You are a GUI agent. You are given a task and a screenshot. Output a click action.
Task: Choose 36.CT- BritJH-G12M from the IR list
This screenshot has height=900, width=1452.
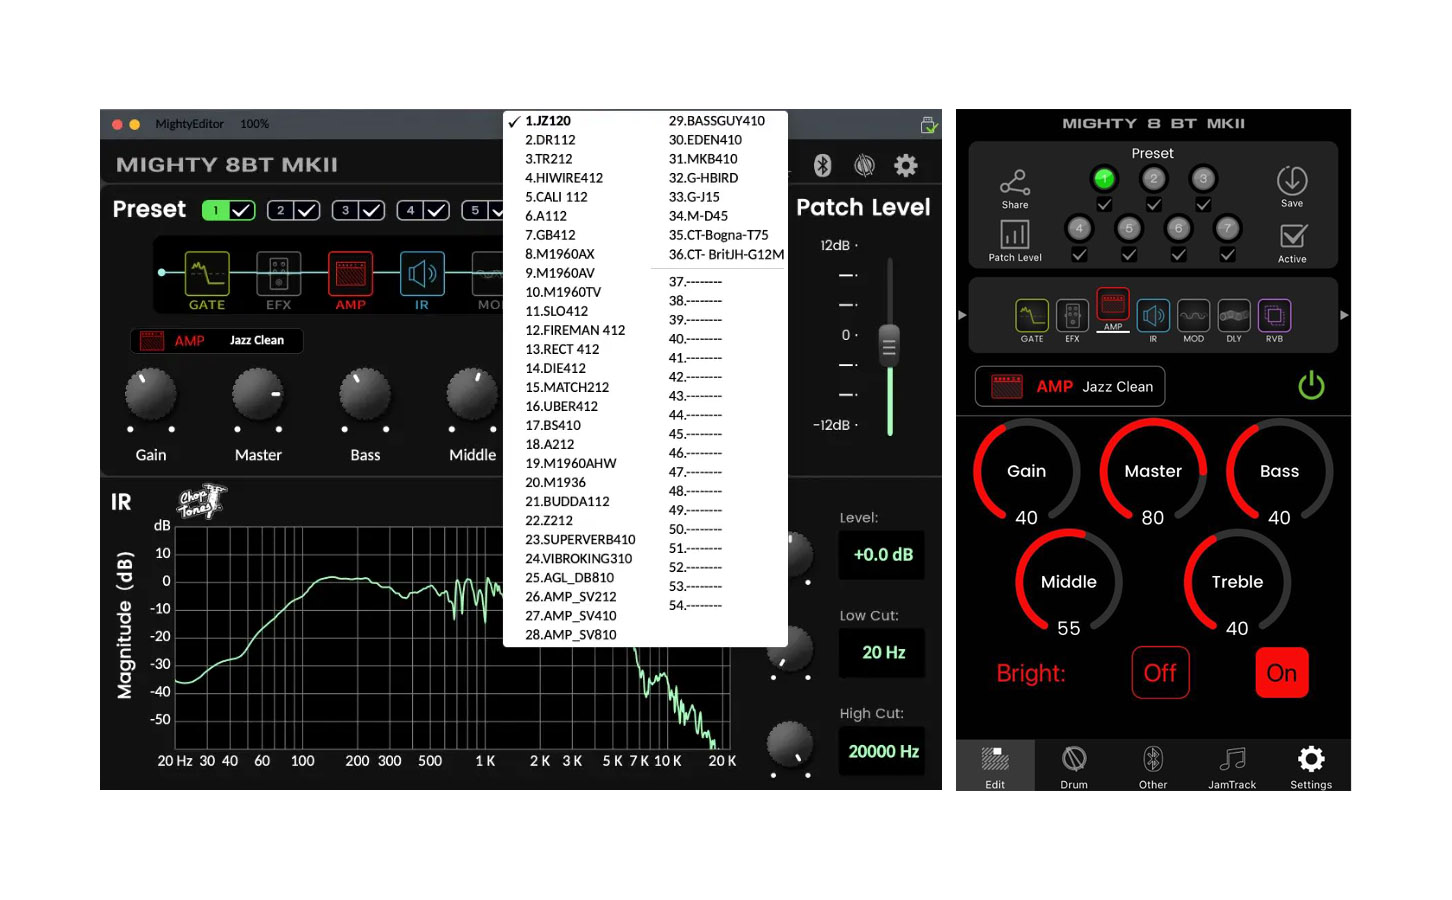726,254
